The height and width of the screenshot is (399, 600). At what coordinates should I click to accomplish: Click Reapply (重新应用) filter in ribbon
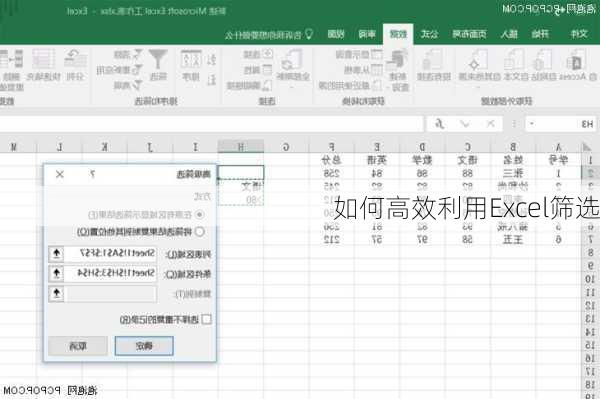tap(119, 70)
